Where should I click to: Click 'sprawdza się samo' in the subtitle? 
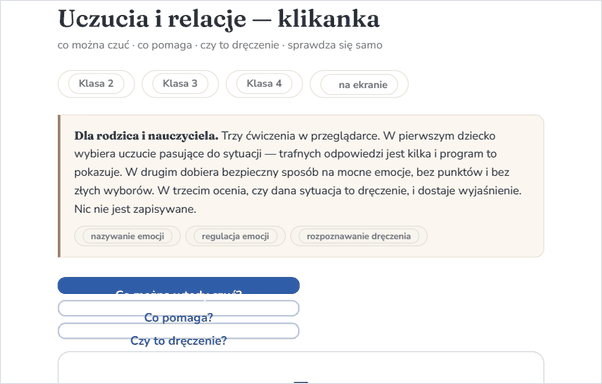pyautogui.click(x=335, y=45)
